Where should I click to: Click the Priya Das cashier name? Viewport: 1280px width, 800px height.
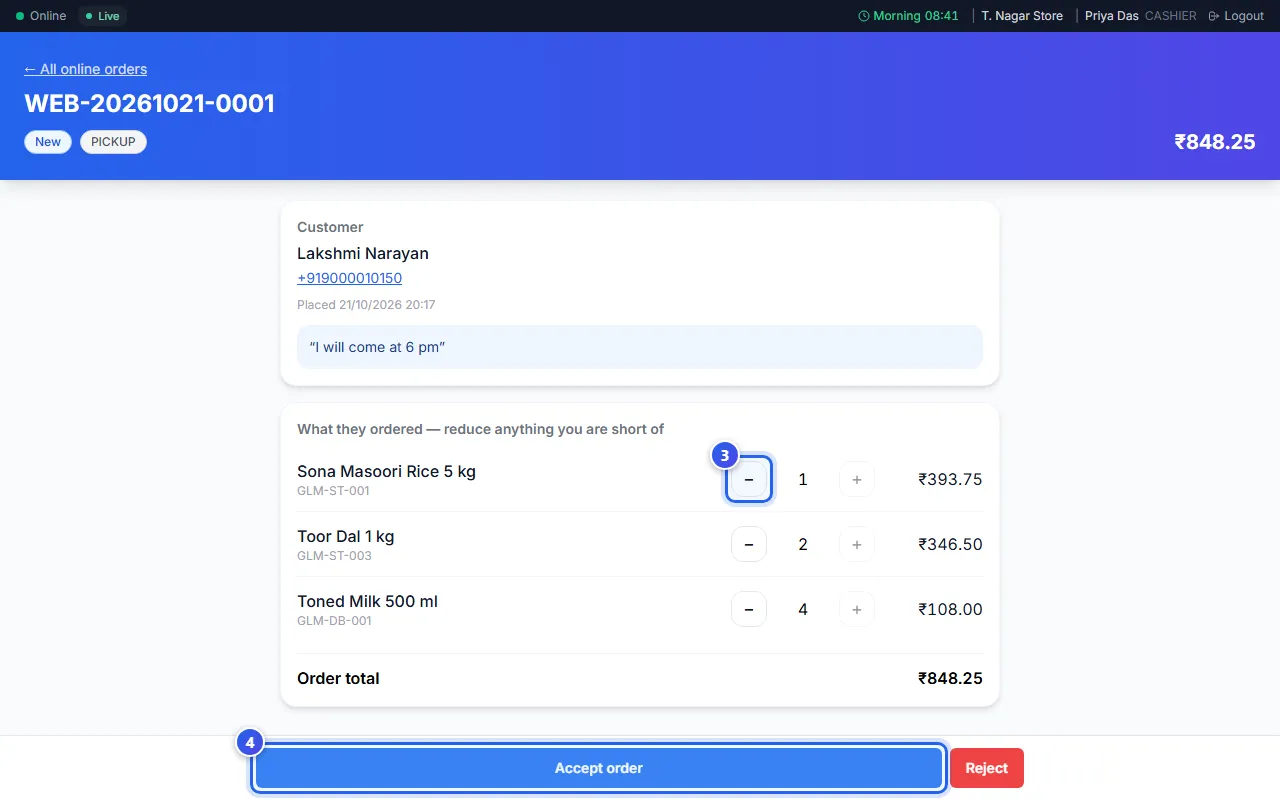[1112, 16]
